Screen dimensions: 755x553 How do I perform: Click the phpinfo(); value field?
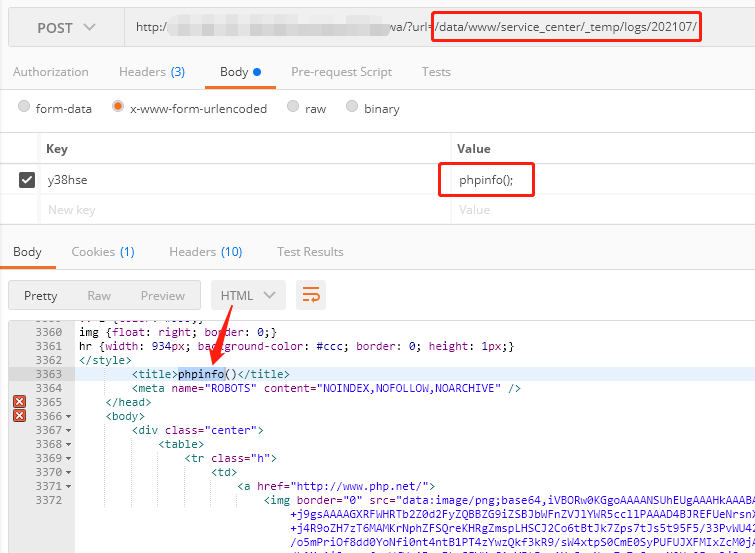click(486, 180)
